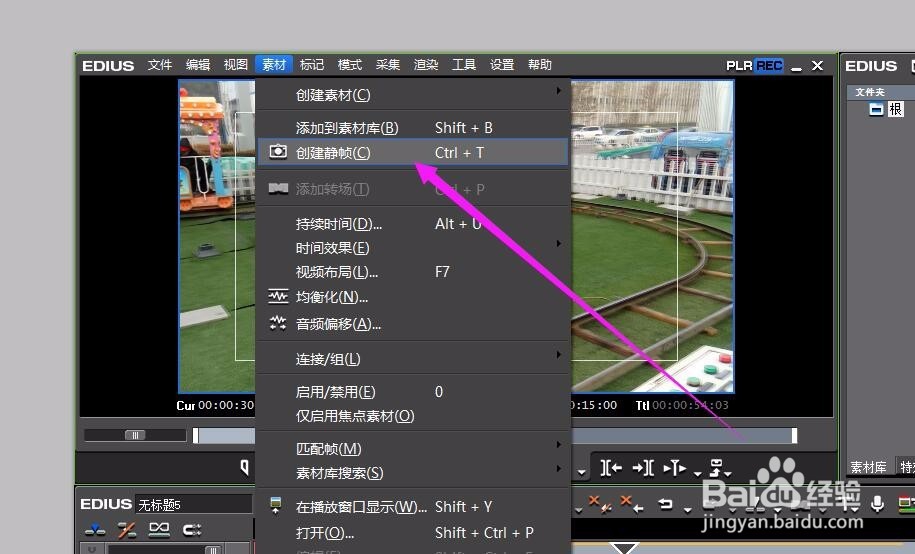915x554 pixels.
Task: Click the set Out point icon
Action: (x=642, y=468)
